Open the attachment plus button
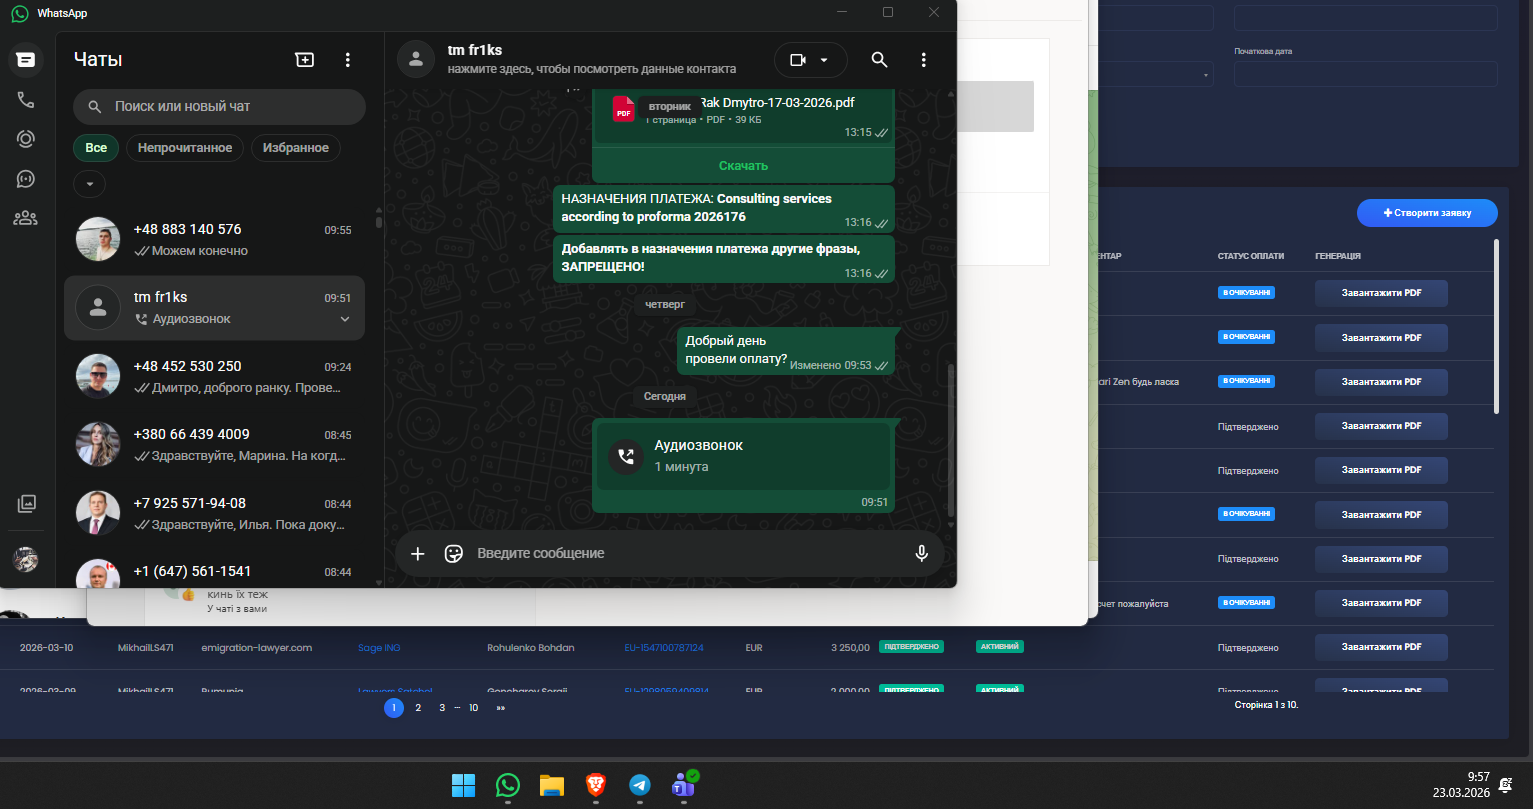Screen dimensions: 1533x809 coord(418,553)
